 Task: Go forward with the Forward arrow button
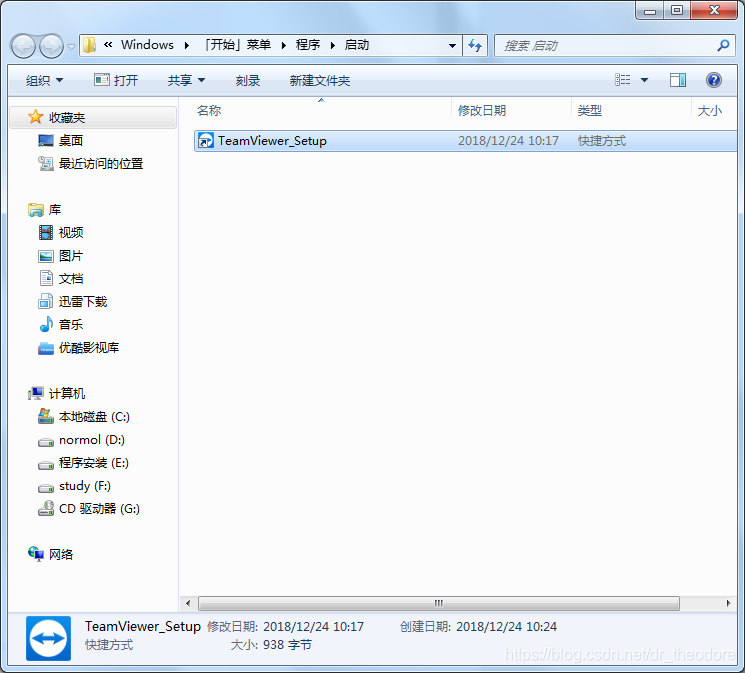click(x=51, y=46)
